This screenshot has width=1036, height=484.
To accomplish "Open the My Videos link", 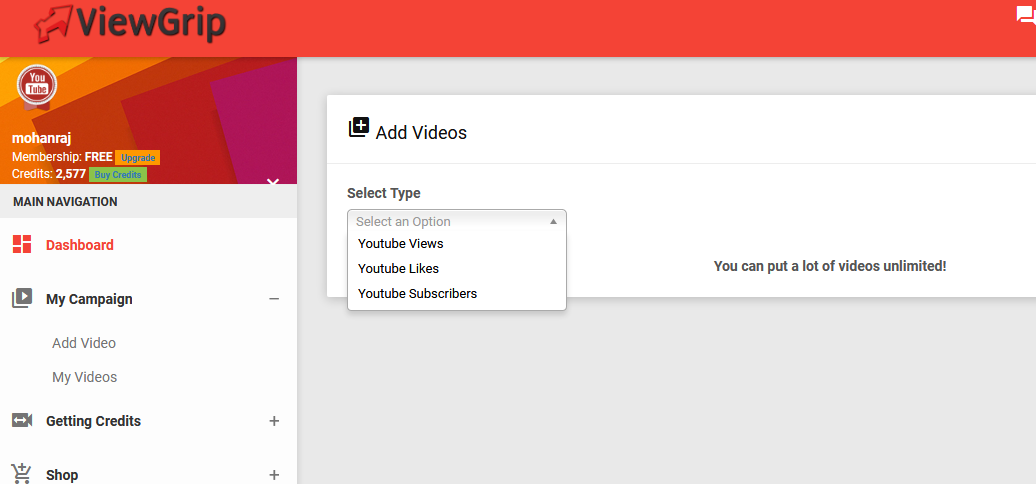I will (x=85, y=377).
